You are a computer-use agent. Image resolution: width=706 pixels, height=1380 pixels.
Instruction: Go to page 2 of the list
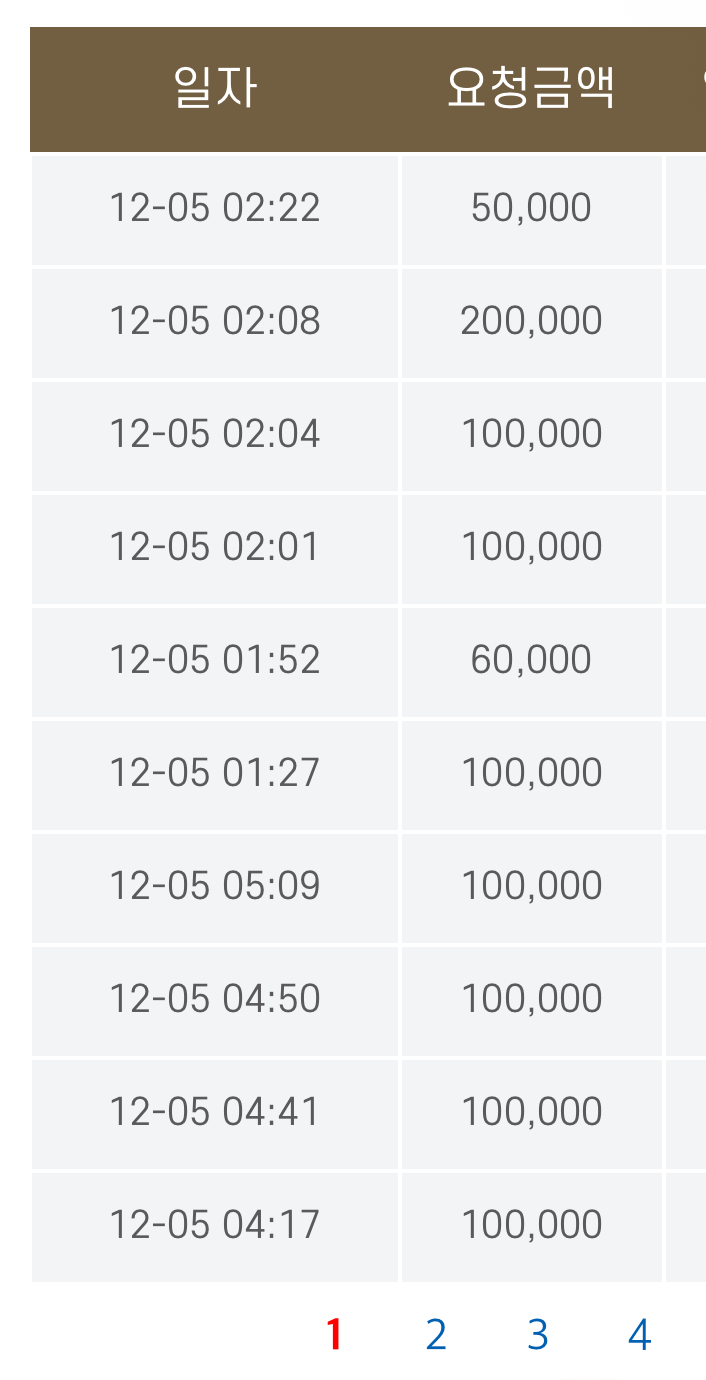pos(435,1335)
